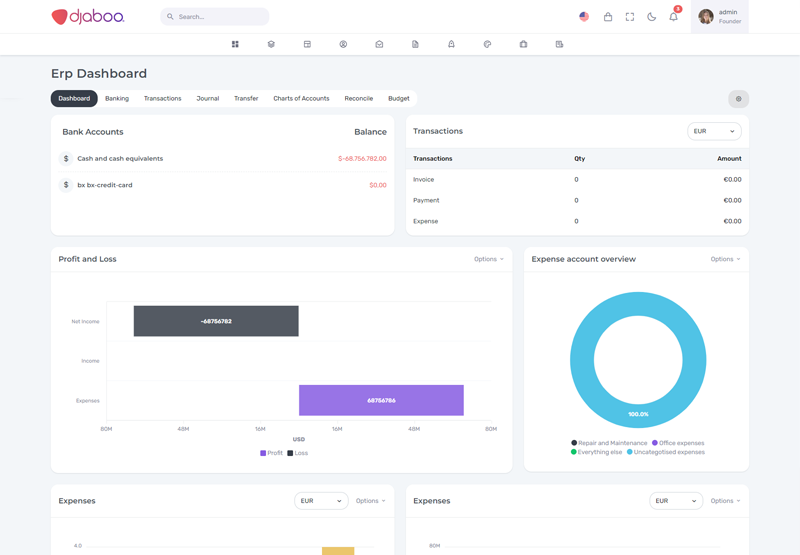
Task: Expand Profit and Loss Options menu
Action: click(x=488, y=259)
